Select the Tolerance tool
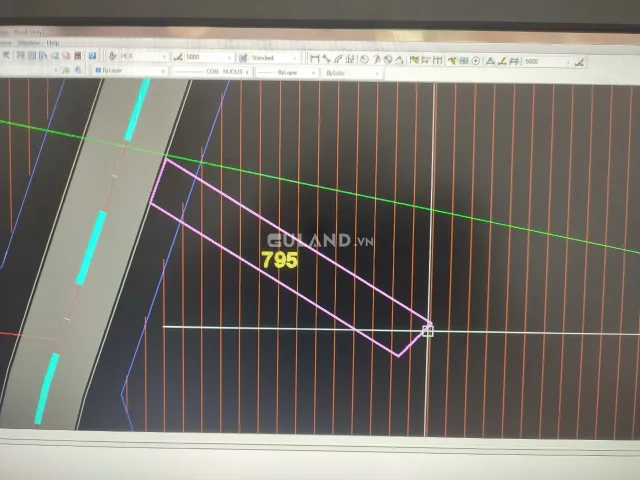Image resolution: width=640 pixels, height=480 pixels. (464, 61)
